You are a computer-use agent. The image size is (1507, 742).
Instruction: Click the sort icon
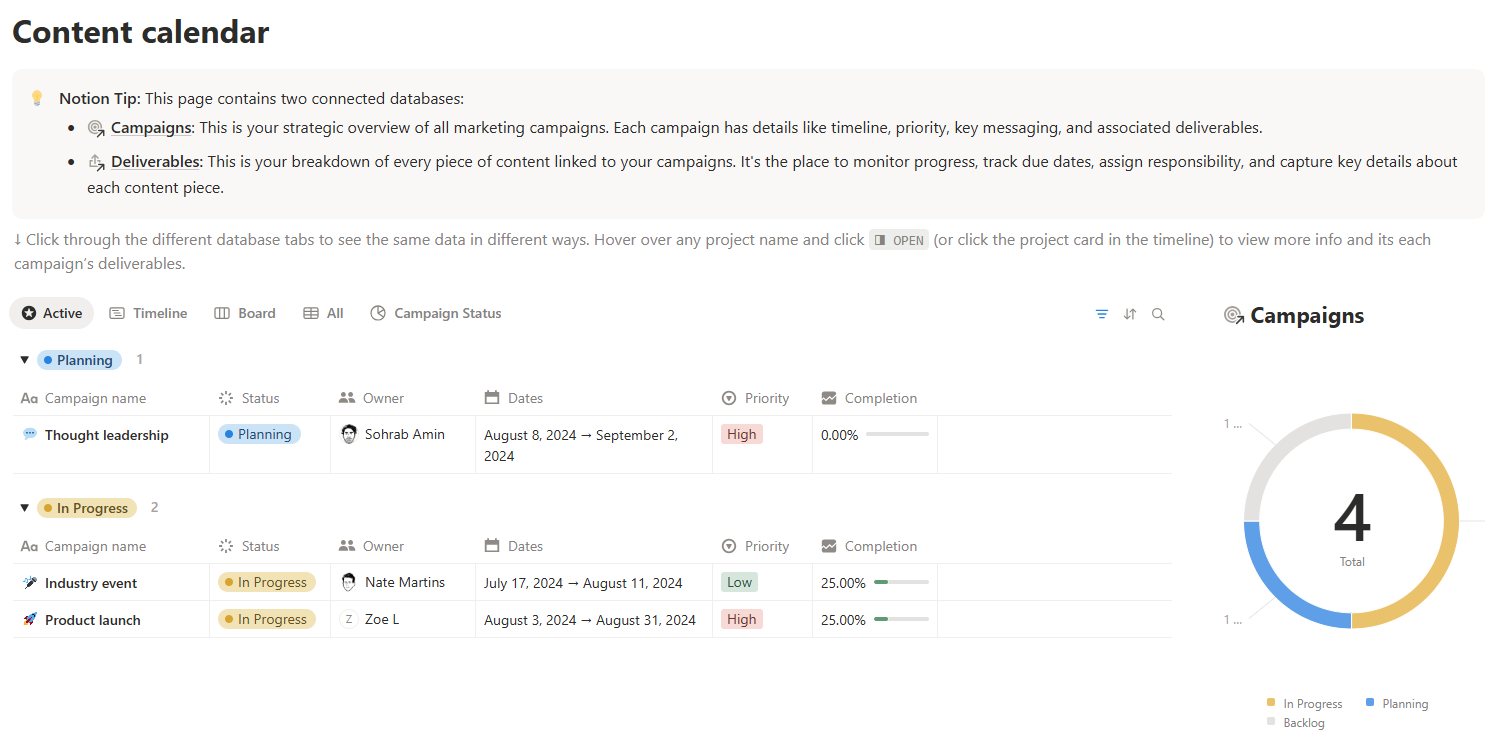coord(1129,313)
